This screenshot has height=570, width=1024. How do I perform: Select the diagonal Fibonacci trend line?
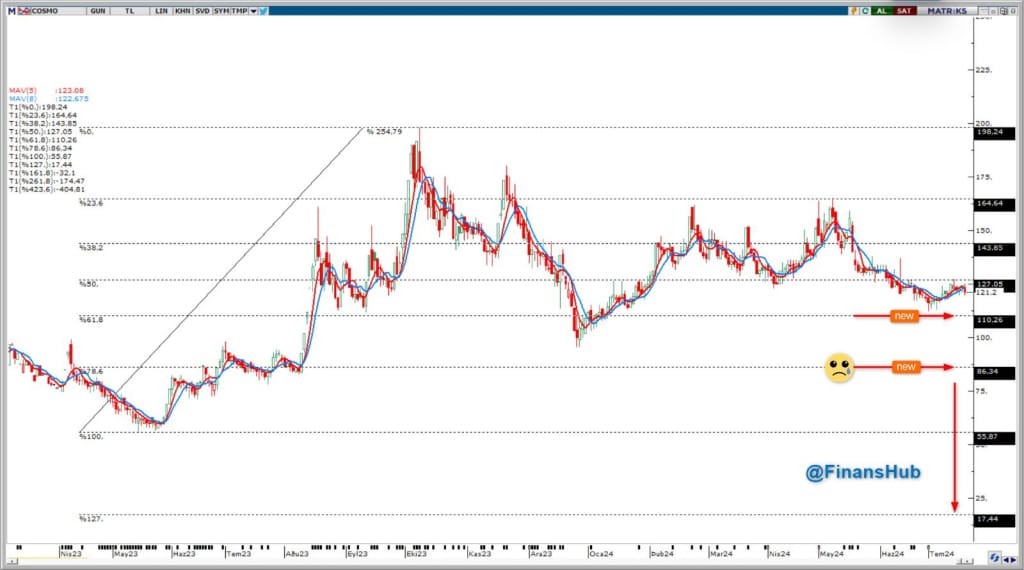coord(221,280)
